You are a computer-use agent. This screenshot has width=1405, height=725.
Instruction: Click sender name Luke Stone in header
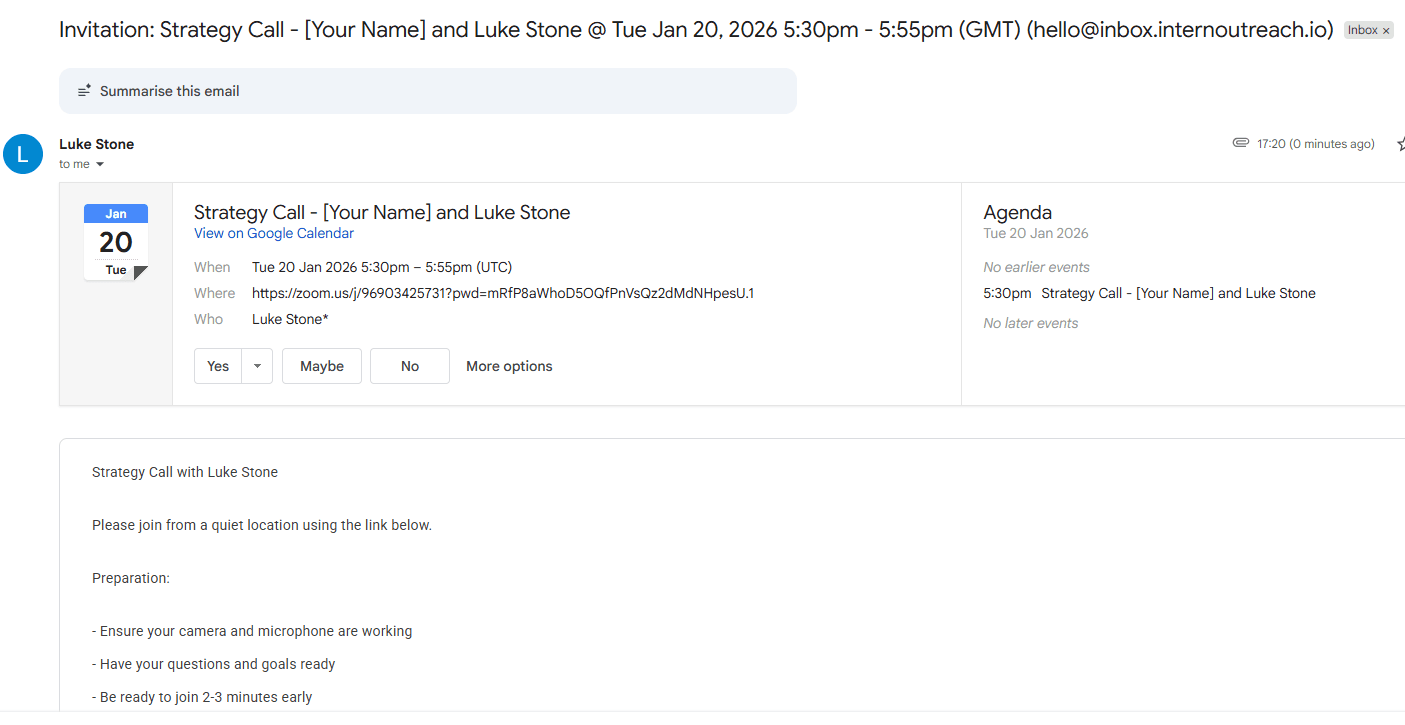[97, 144]
